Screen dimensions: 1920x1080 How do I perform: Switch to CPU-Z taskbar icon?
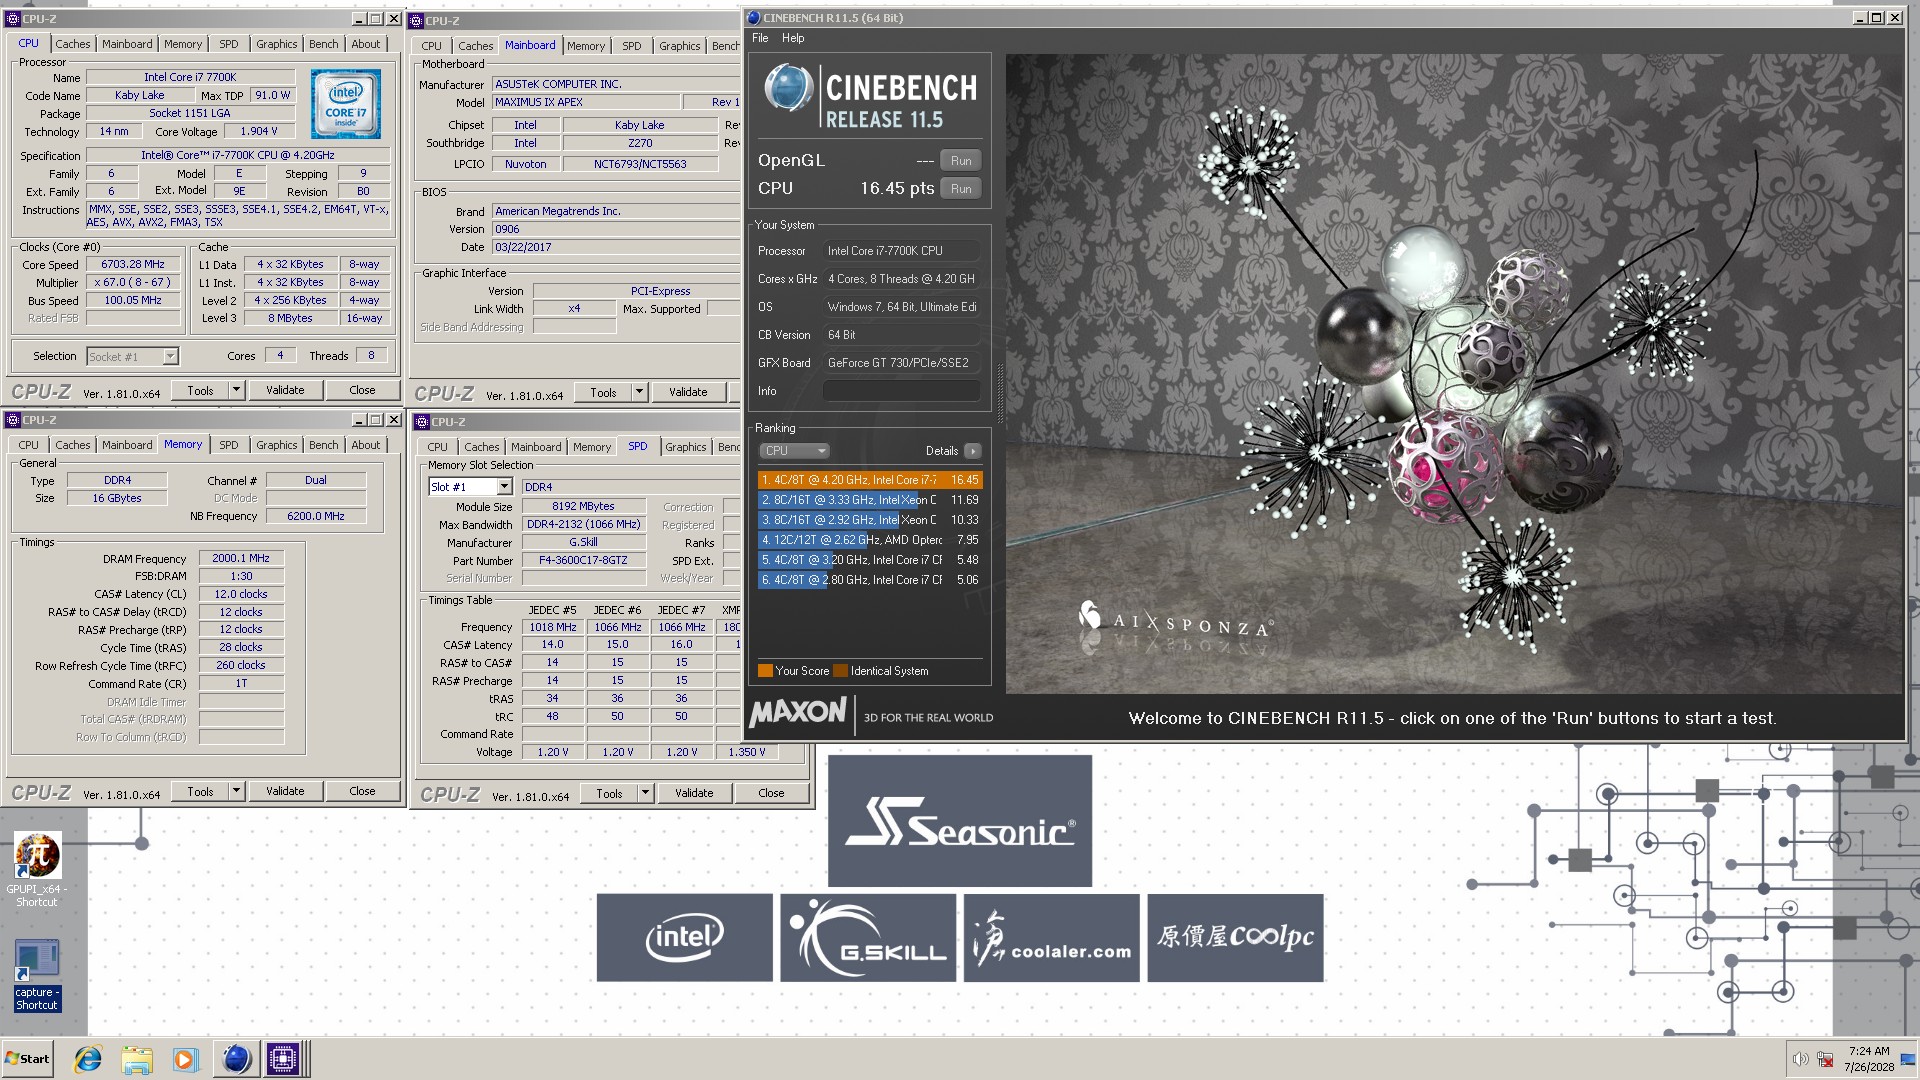coord(283,1059)
